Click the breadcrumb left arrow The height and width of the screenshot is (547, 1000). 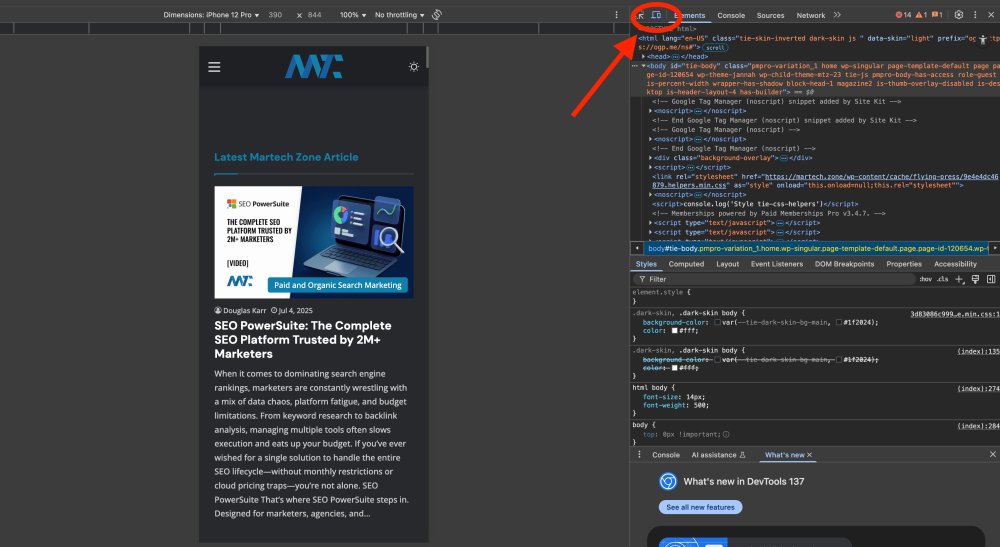[636, 248]
